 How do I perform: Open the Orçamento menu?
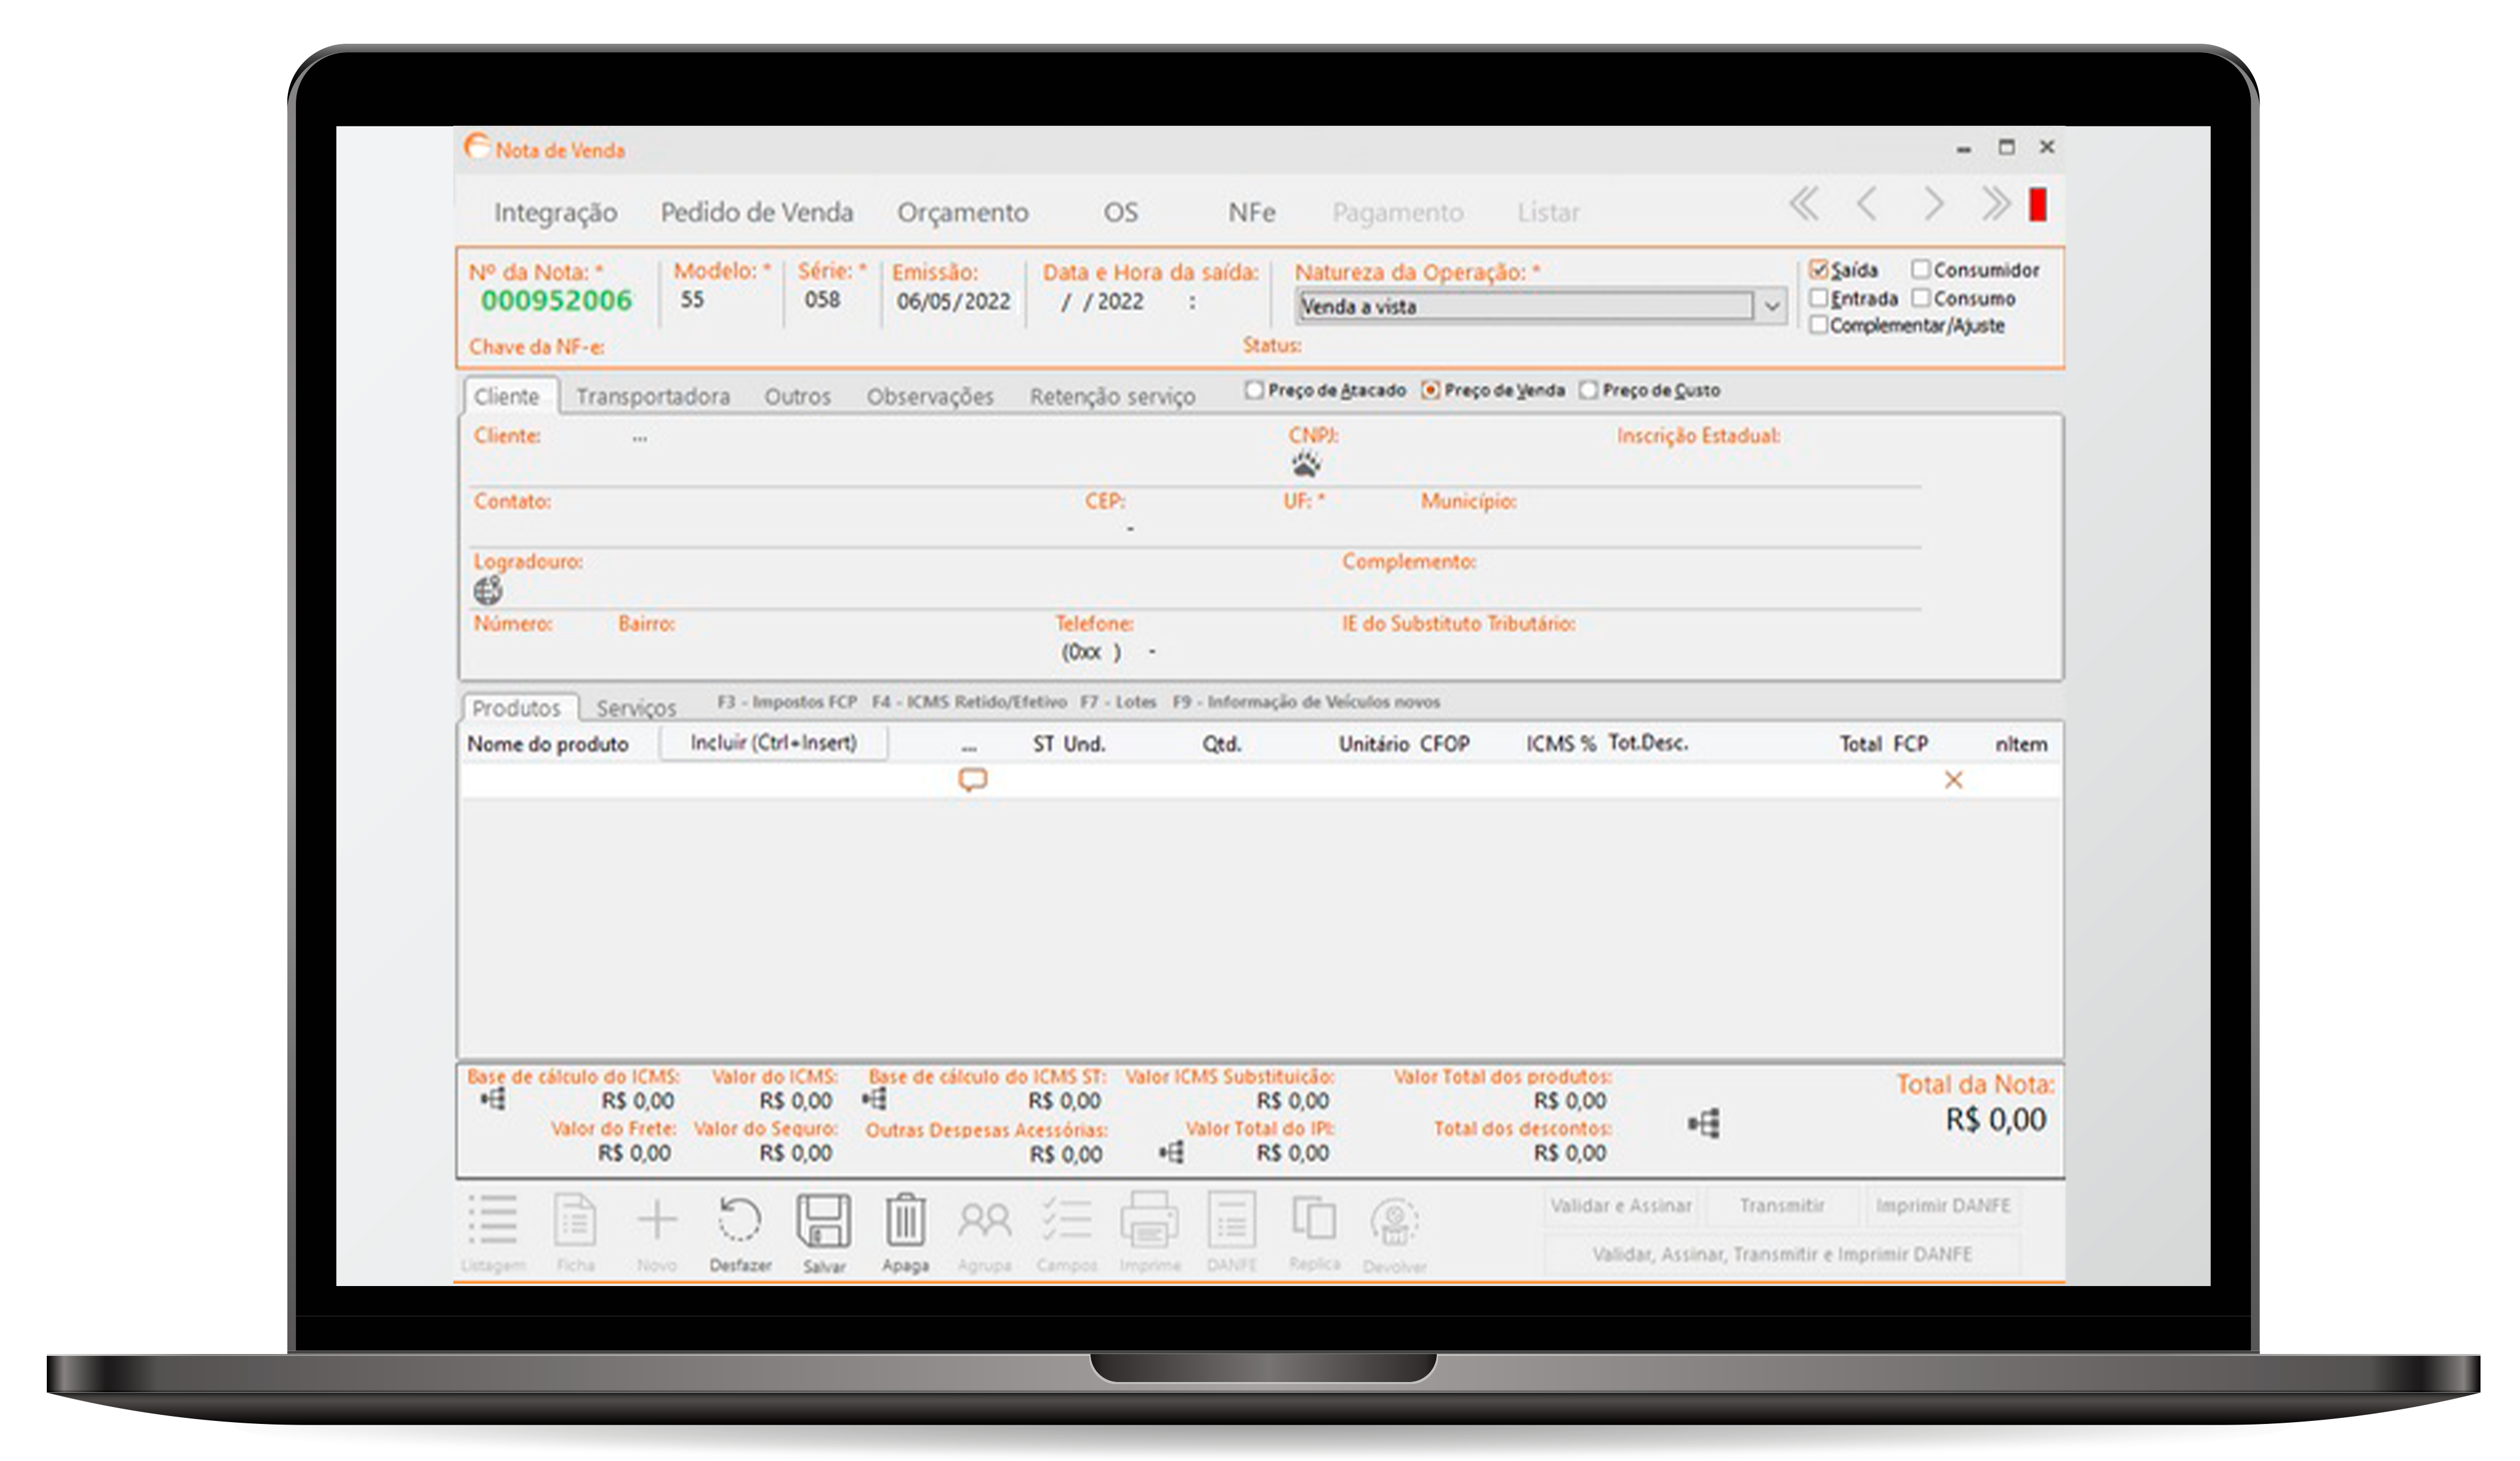[x=962, y=213]
